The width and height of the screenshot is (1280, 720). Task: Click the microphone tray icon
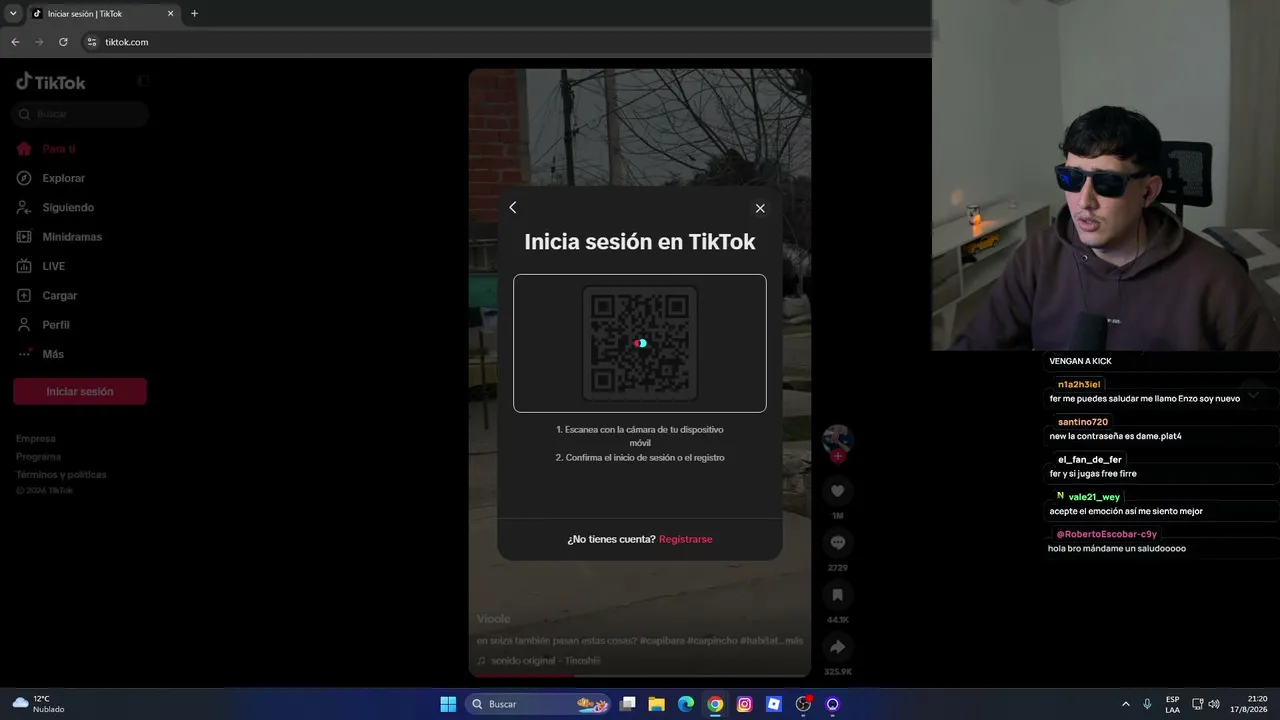click(1147, 704)
